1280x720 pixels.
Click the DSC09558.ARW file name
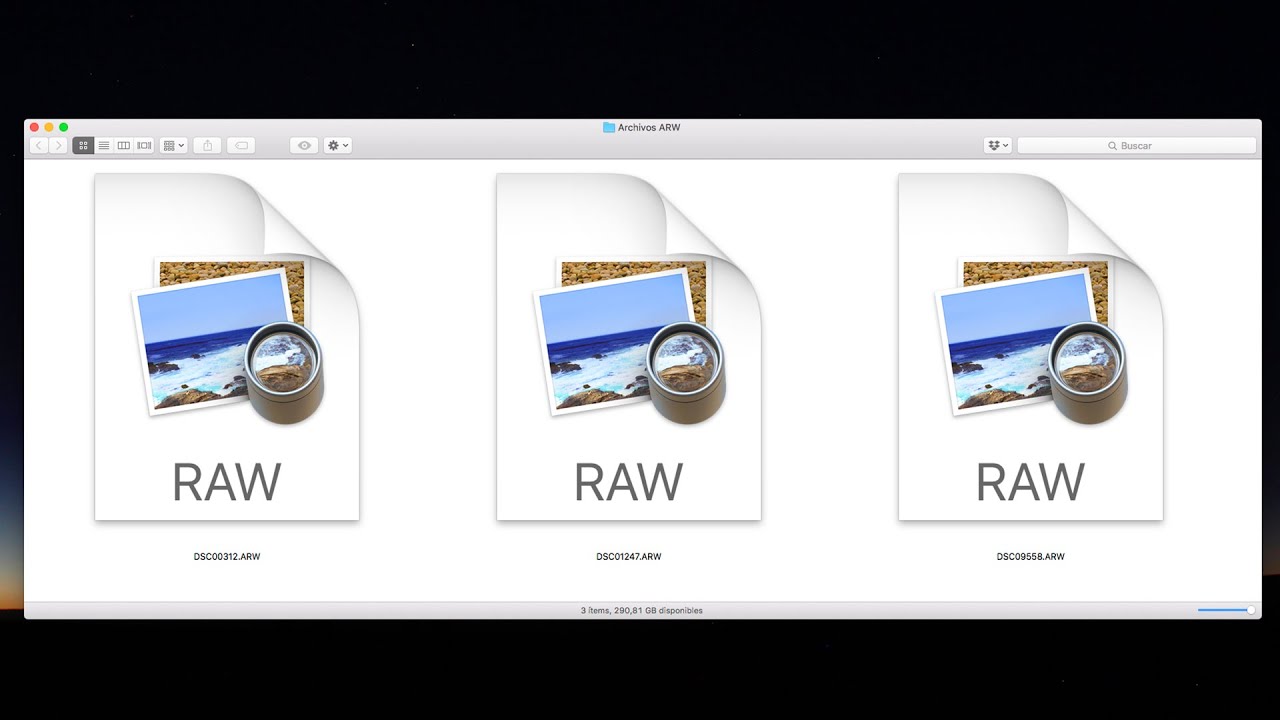[1031, 556]
